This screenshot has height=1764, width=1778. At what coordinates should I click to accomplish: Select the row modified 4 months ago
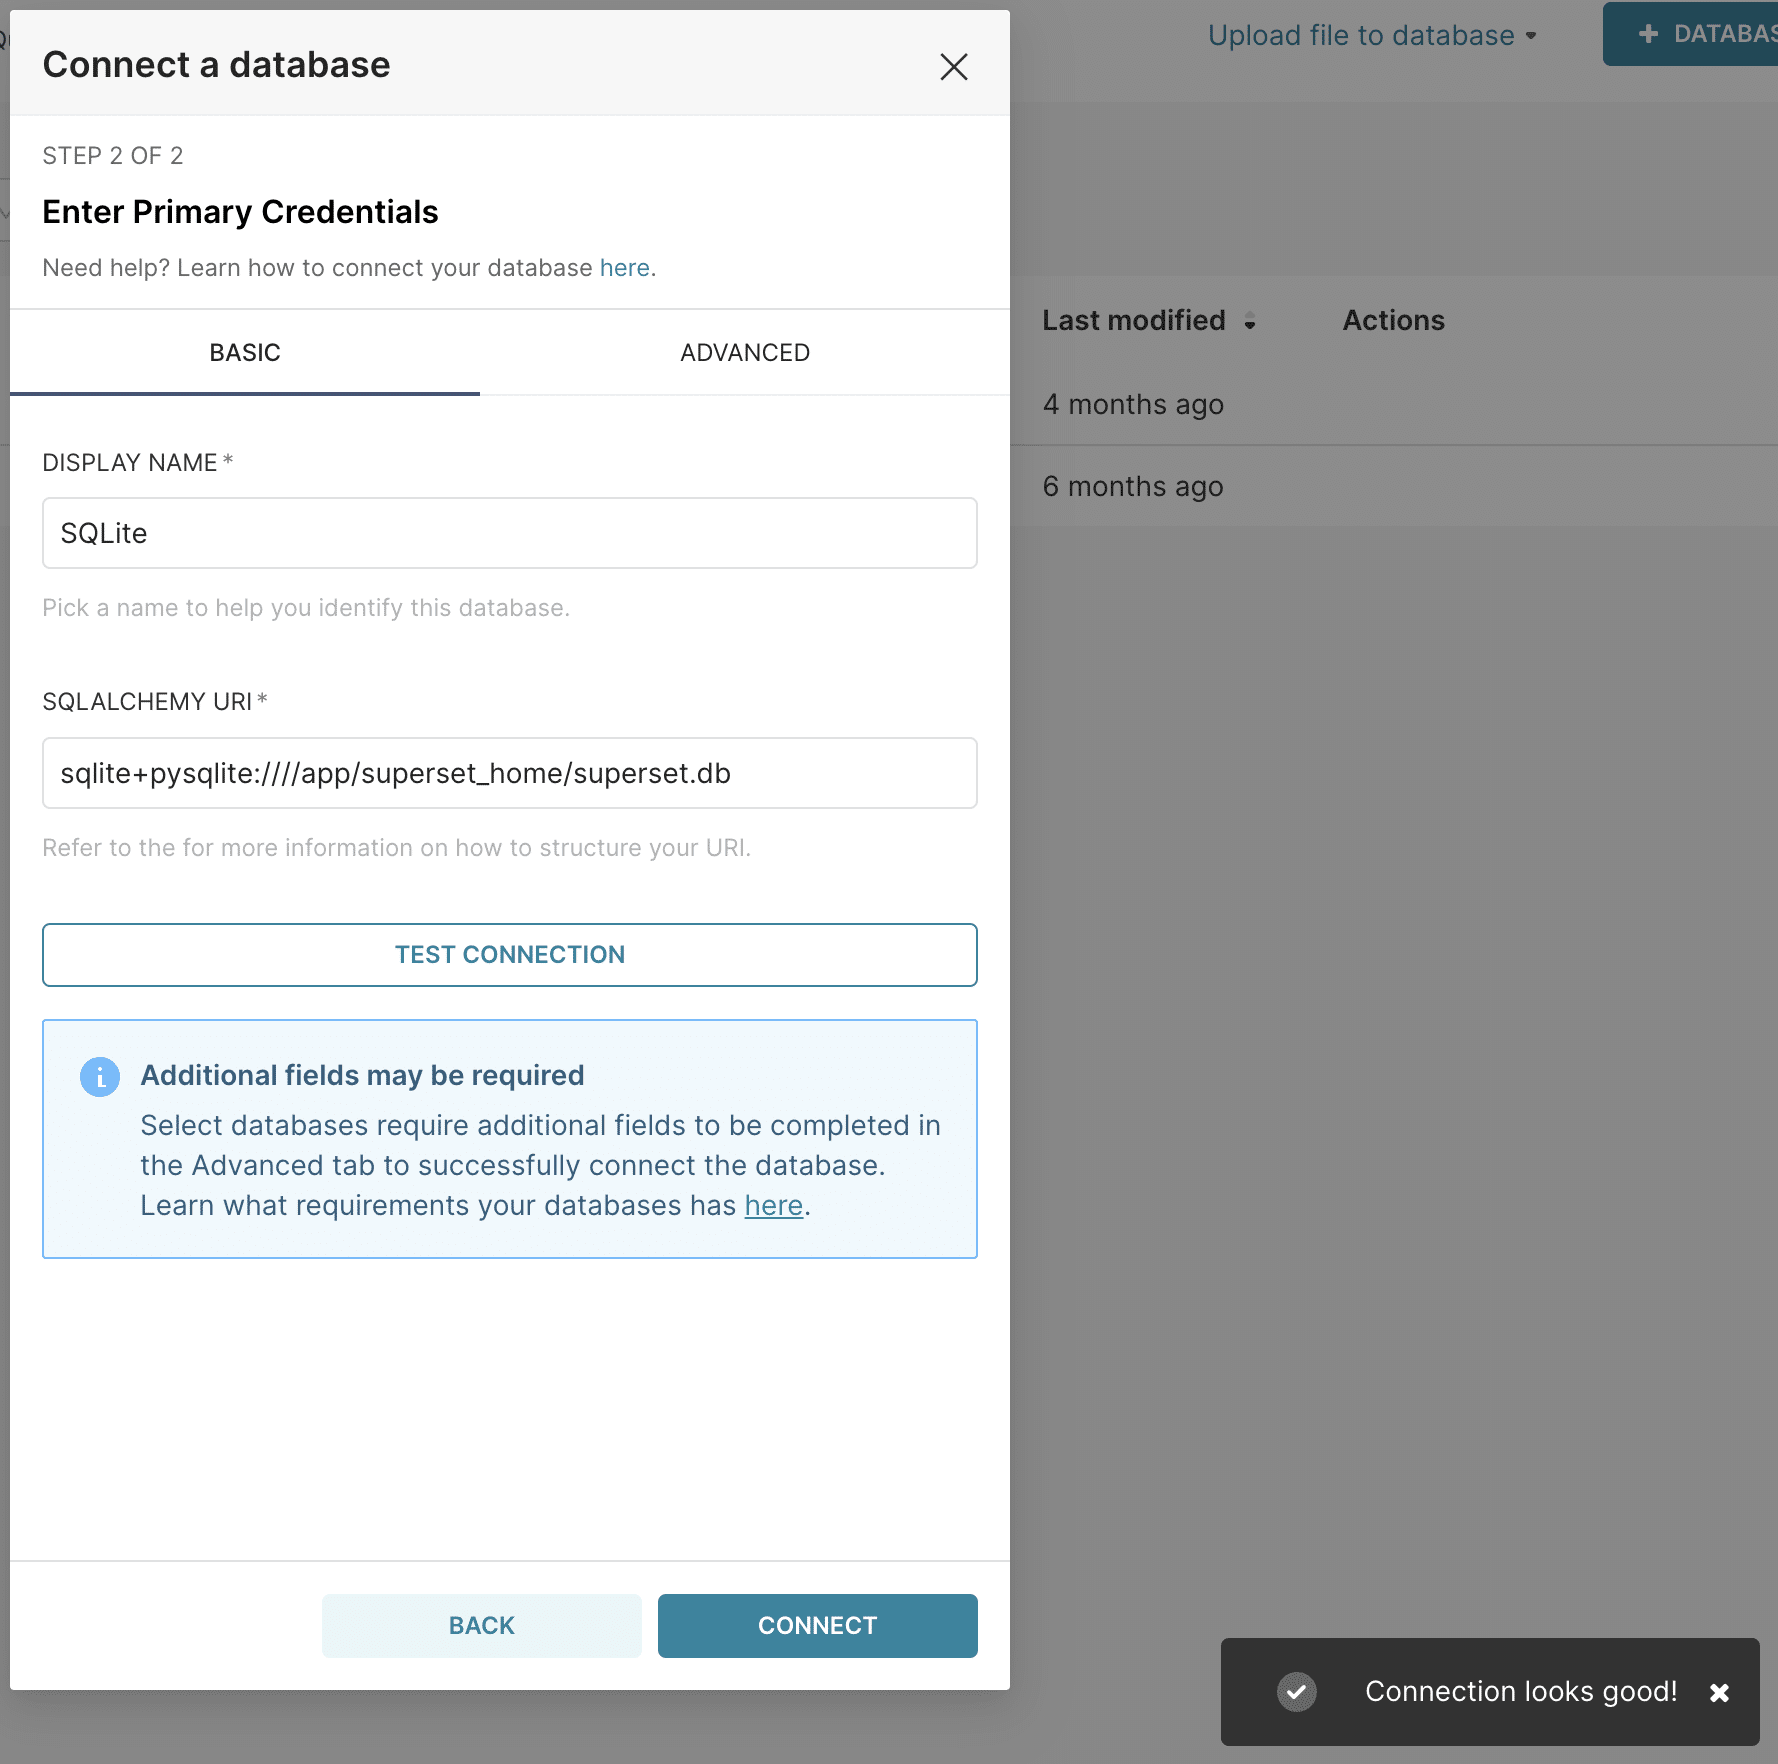[x=1133, y=405]
